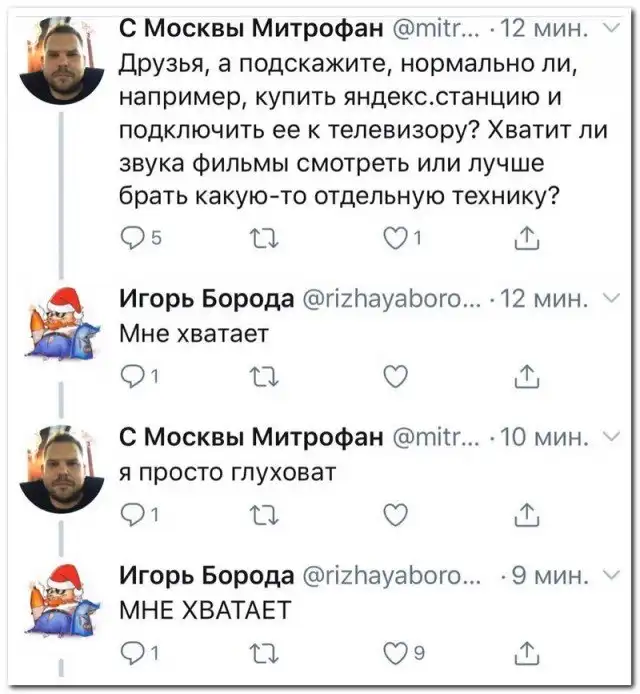Open 'С Москвы Митрофан' profile from first tweet
640x694 pixels.
250,31
